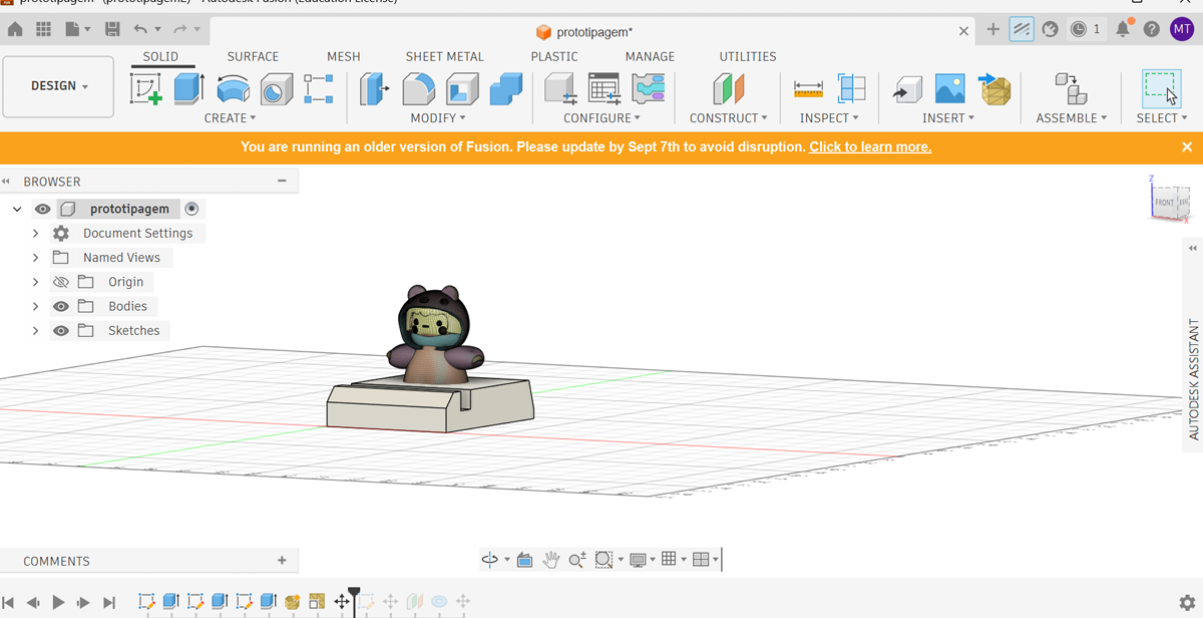The height and width of the screenshot is (618, 1203).
Task: Expand the Document Settings node
Action: click(35, 233)
